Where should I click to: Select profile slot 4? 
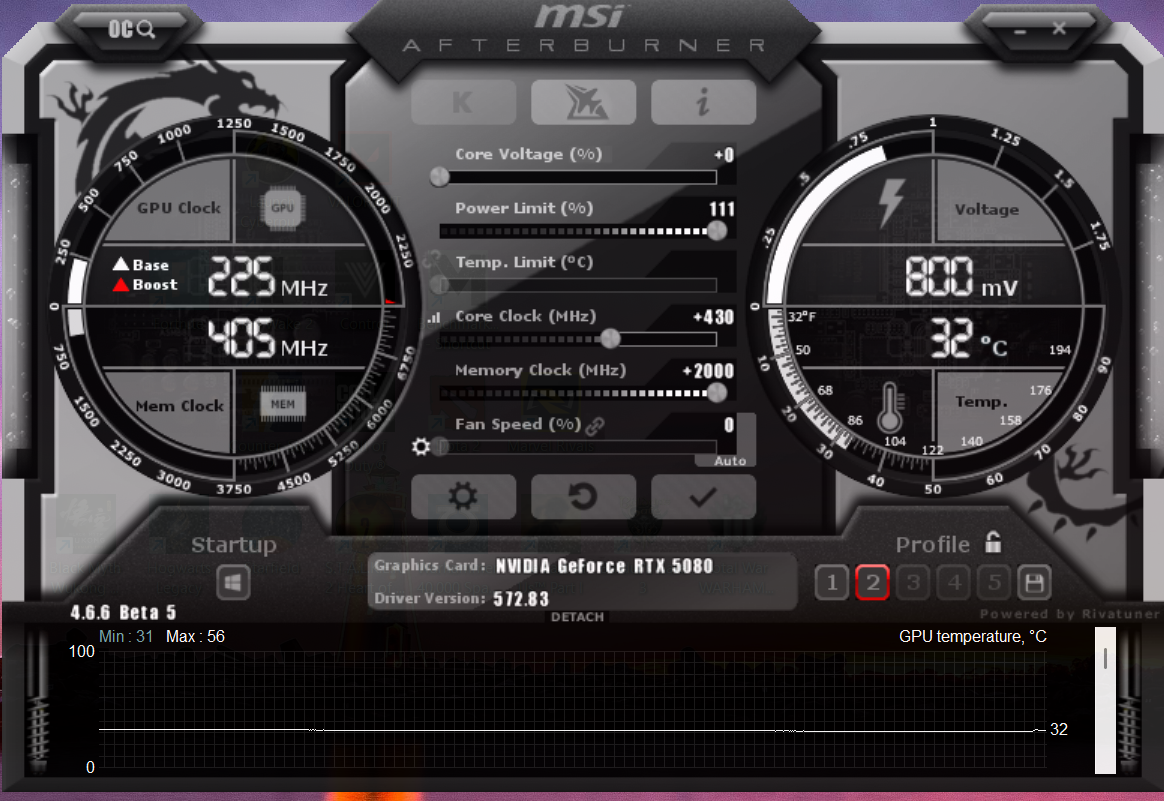[954, 583]
